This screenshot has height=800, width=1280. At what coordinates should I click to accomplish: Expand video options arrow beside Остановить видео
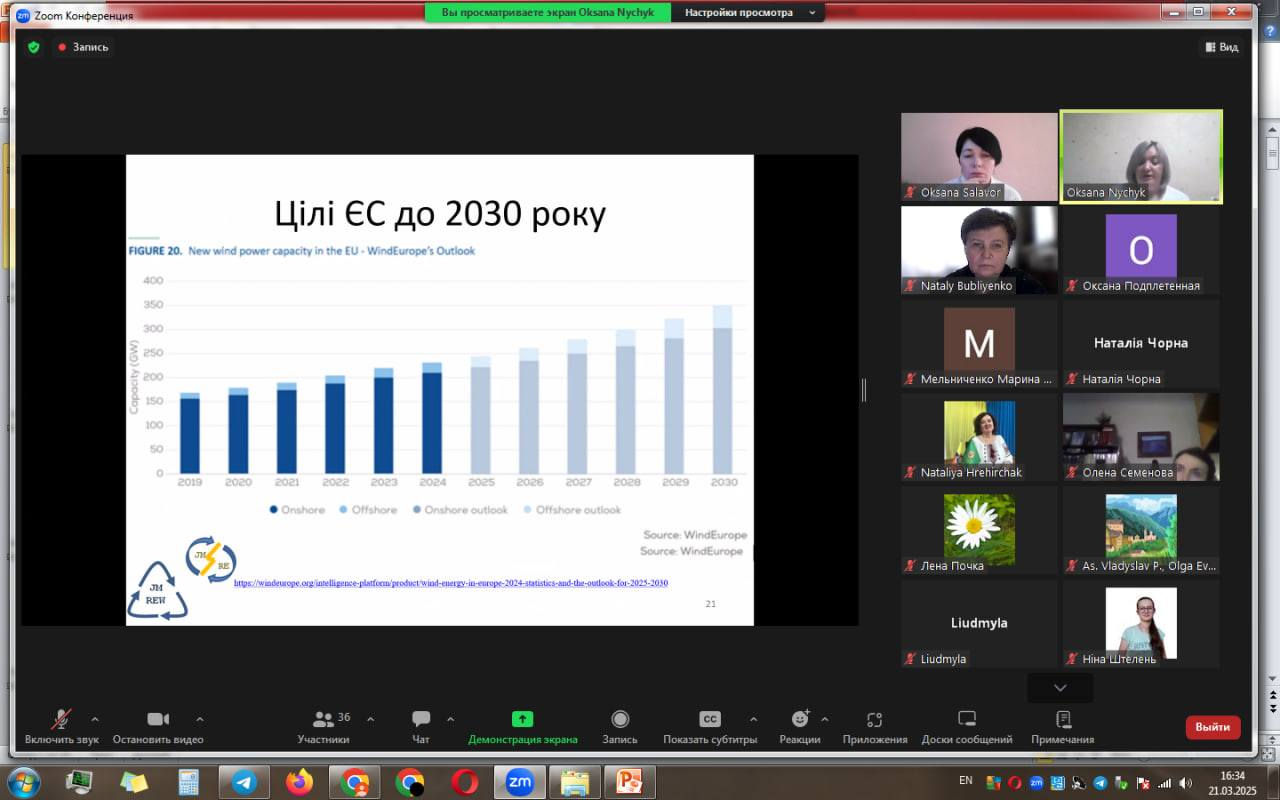click(200, 719)
